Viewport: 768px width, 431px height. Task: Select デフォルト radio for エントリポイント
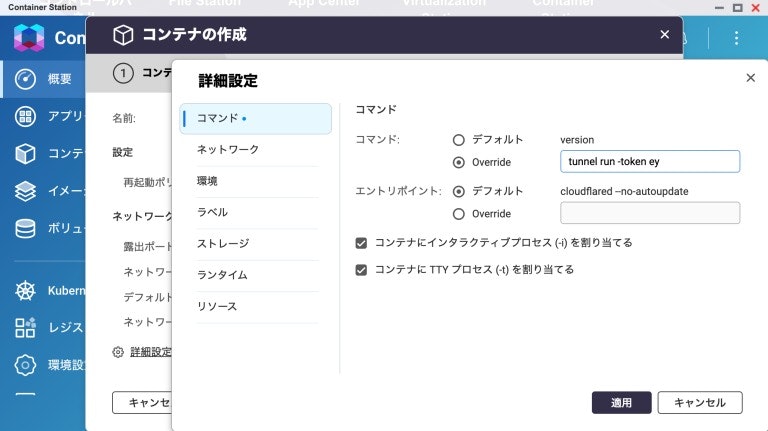point(458,191)
